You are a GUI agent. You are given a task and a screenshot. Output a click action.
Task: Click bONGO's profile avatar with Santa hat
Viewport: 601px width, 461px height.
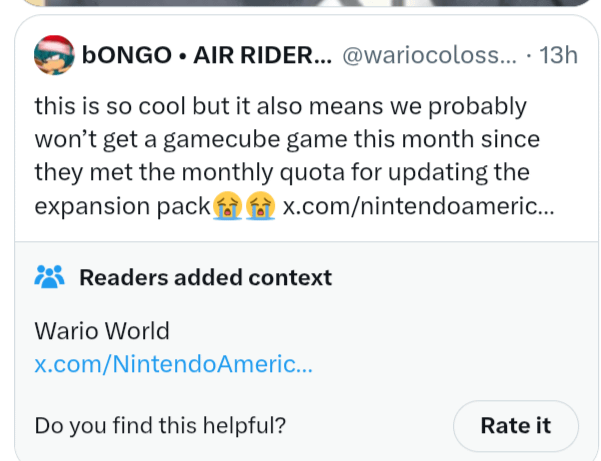[53, 56]
